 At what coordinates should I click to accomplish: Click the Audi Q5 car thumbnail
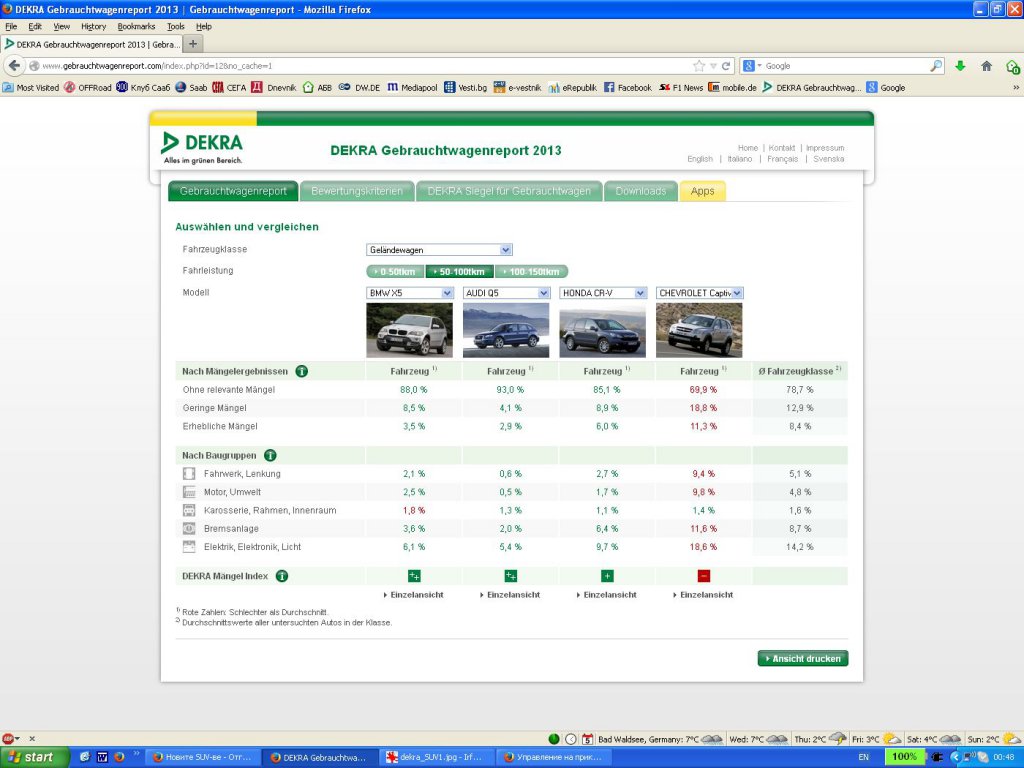(x=506, y=330)
